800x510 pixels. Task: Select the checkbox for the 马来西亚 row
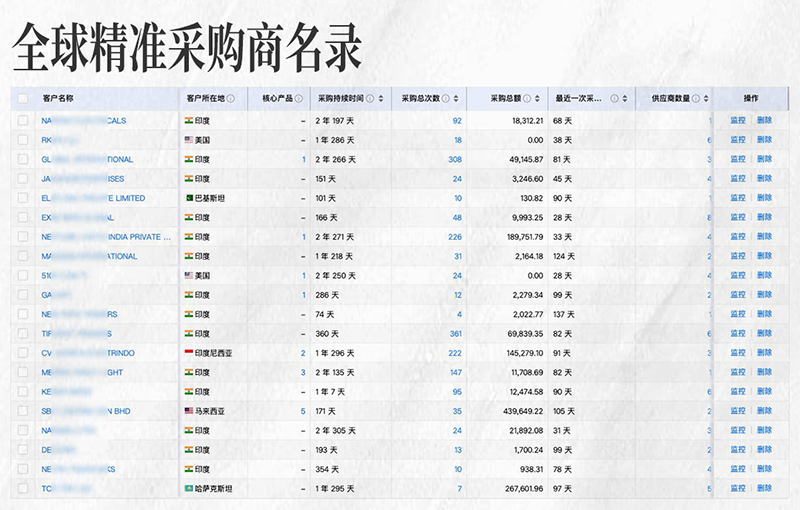pos(23,411)
